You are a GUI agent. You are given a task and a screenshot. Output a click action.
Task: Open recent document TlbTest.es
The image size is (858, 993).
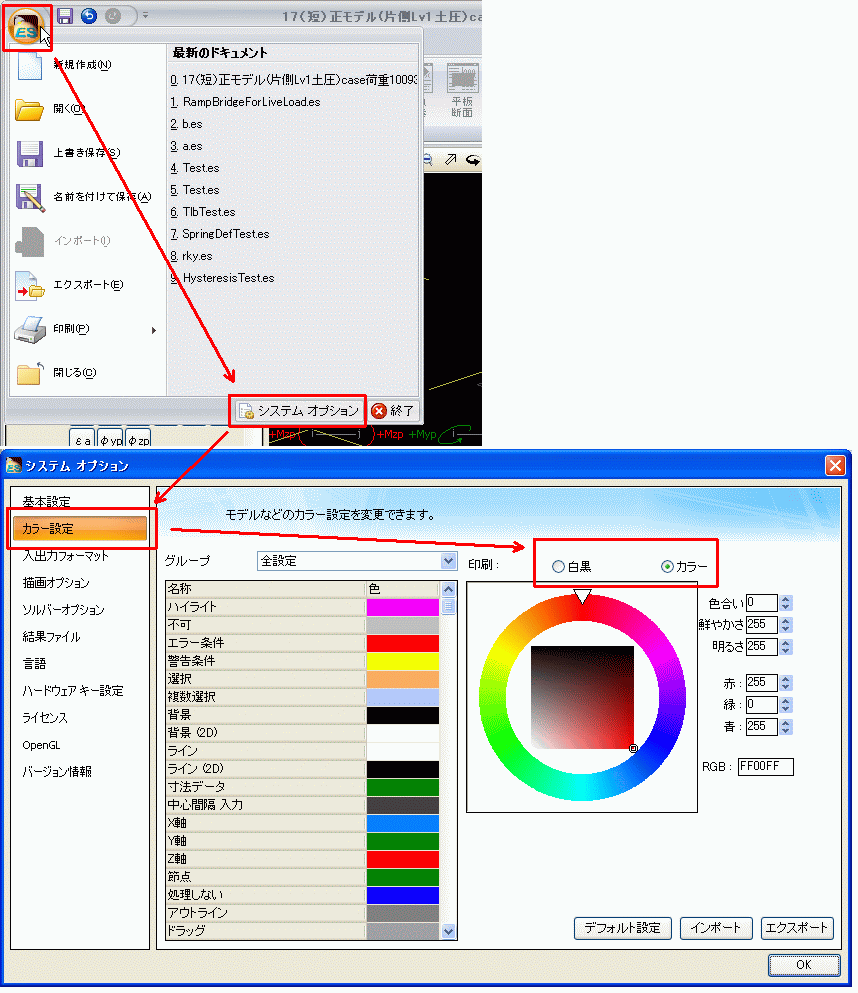[203, 212]
